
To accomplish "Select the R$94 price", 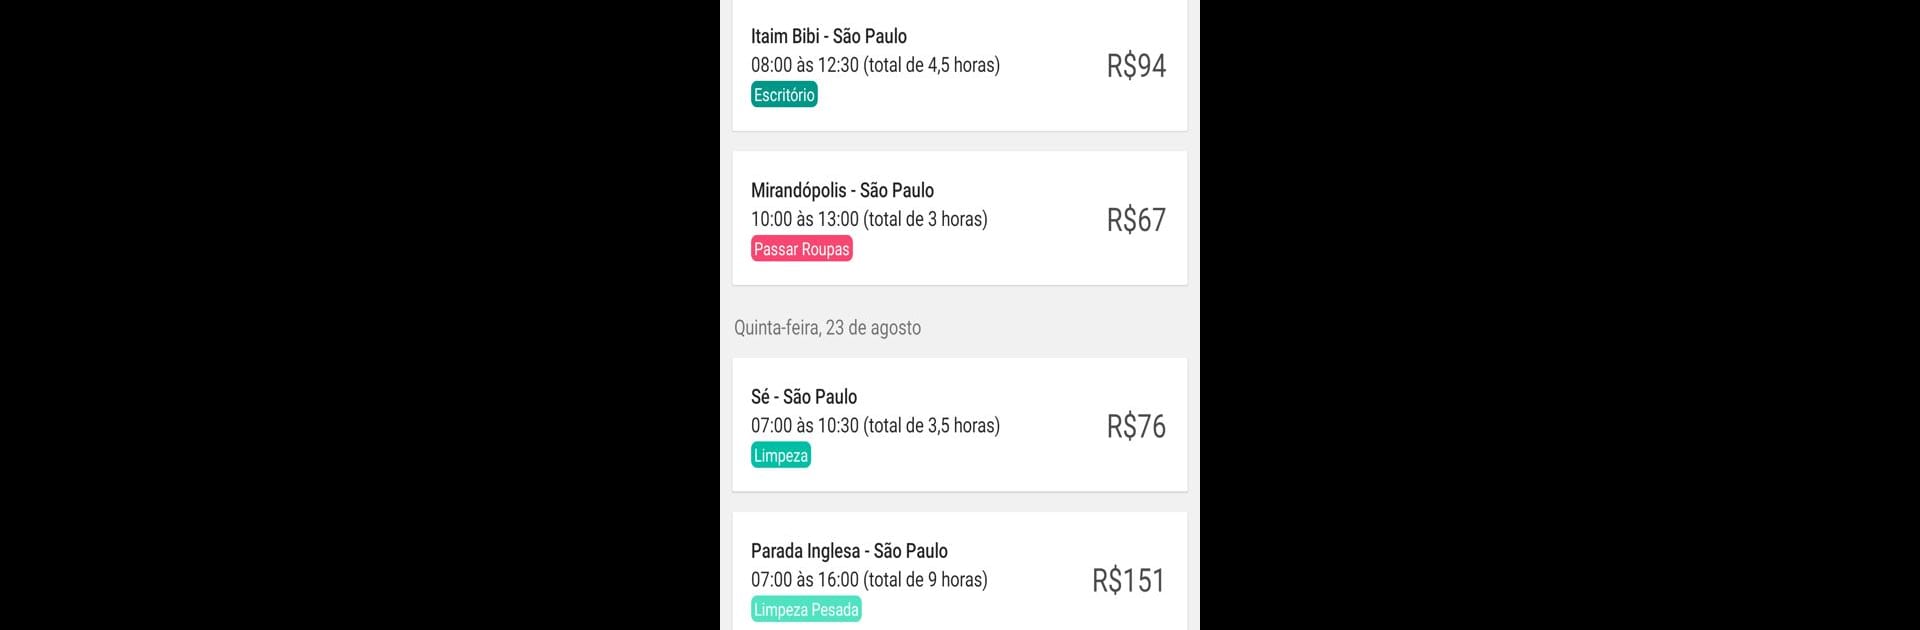I will point(1136,66).
